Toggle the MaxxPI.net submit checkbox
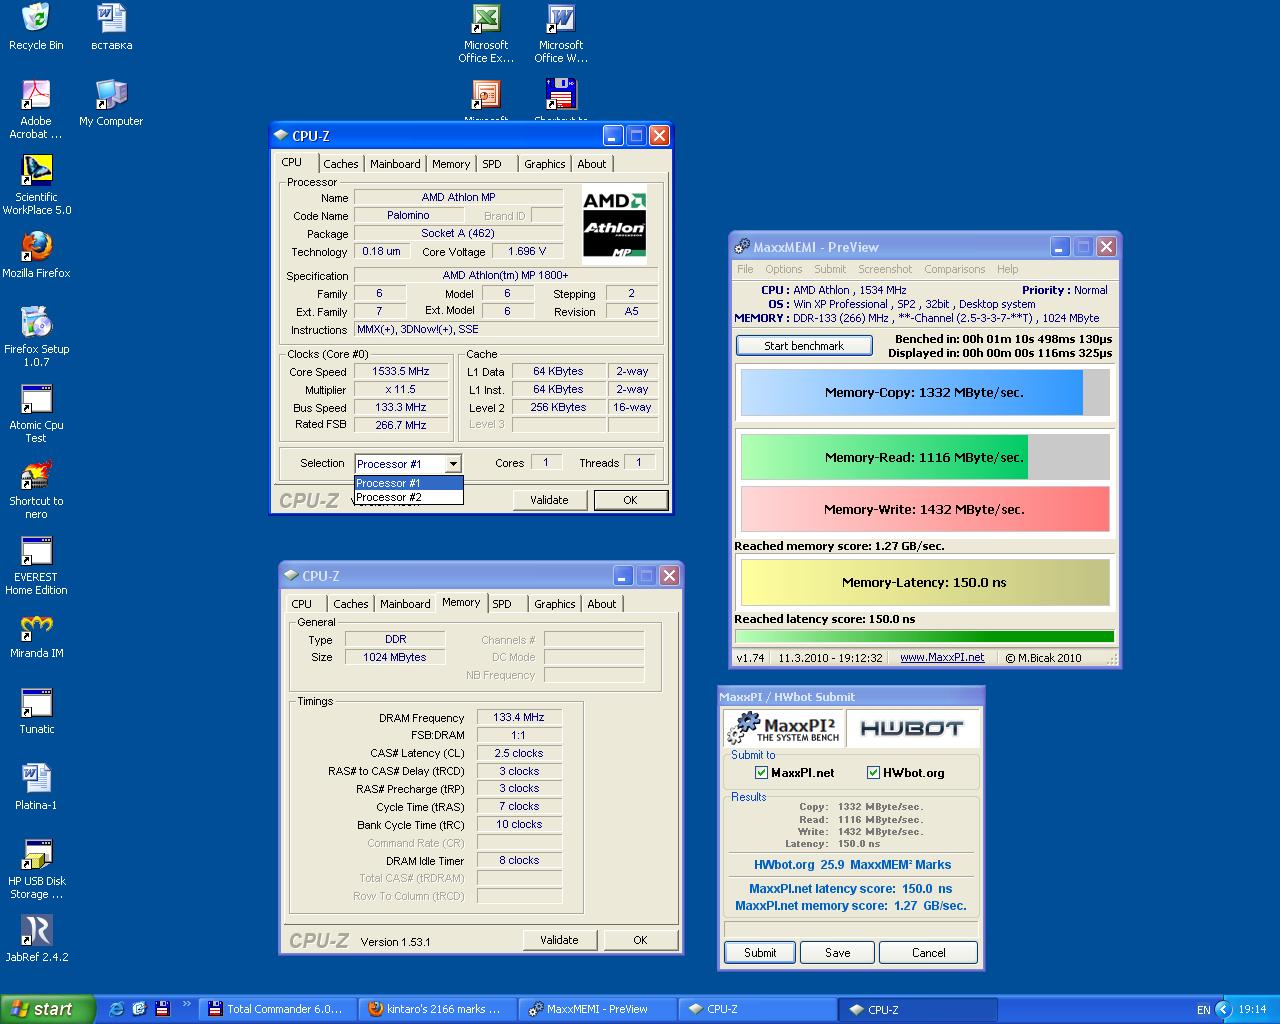The image size is (1280, 1024). [762, 773]
